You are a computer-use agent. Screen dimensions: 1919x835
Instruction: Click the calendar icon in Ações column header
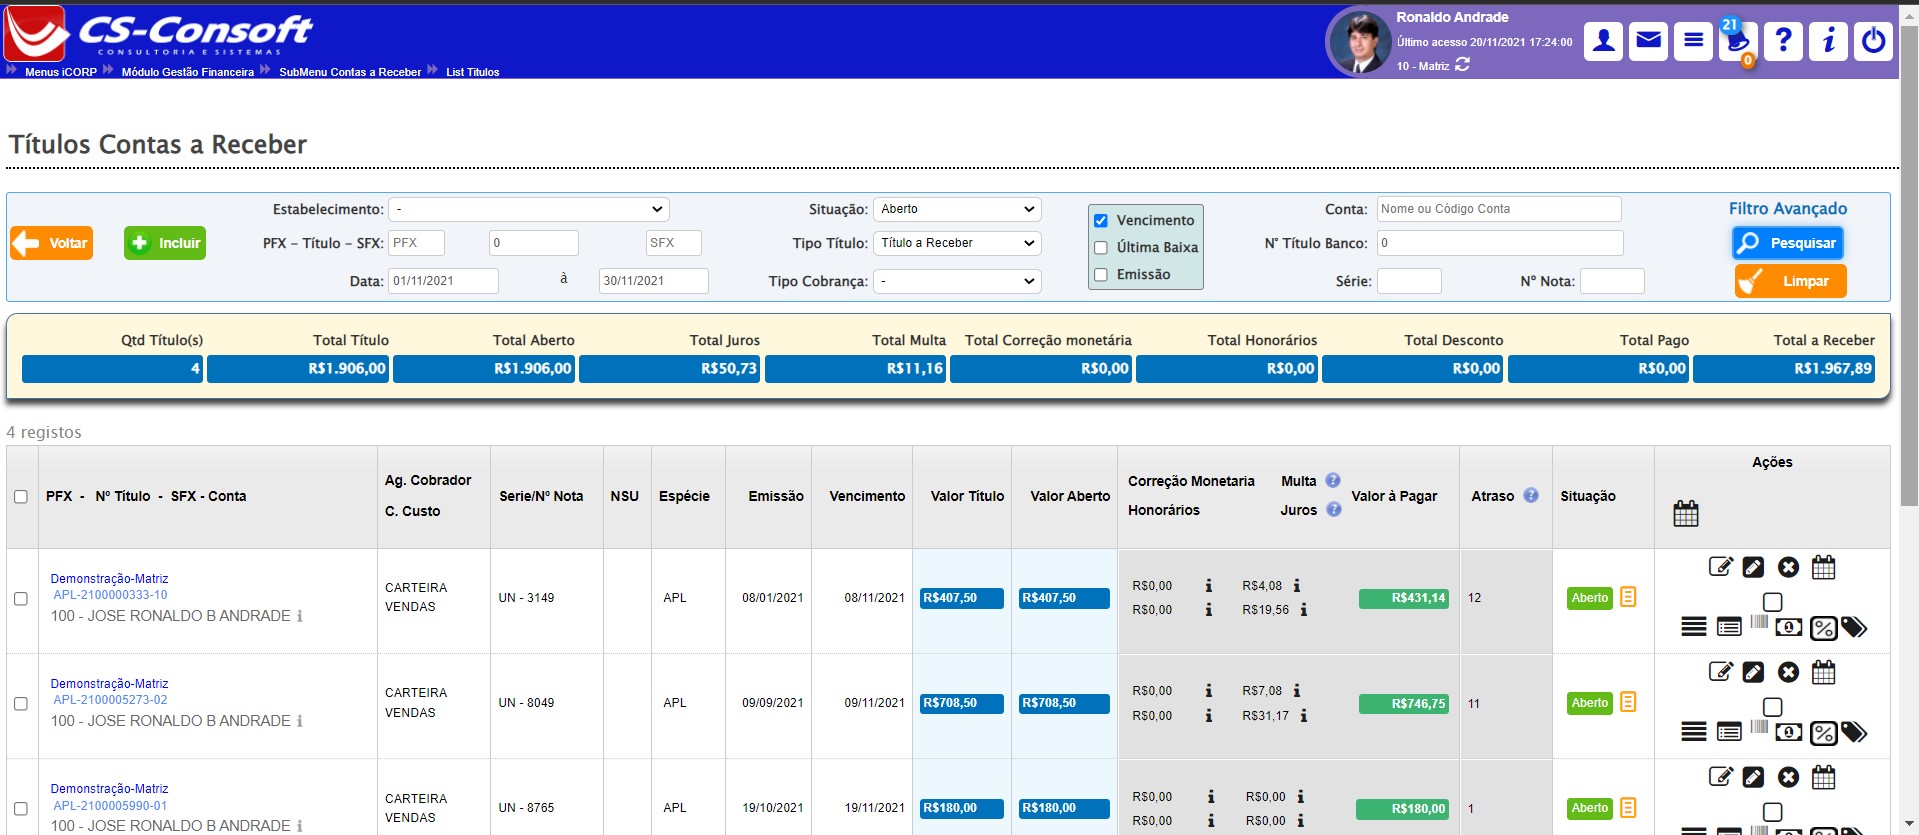pos(1686,514)
